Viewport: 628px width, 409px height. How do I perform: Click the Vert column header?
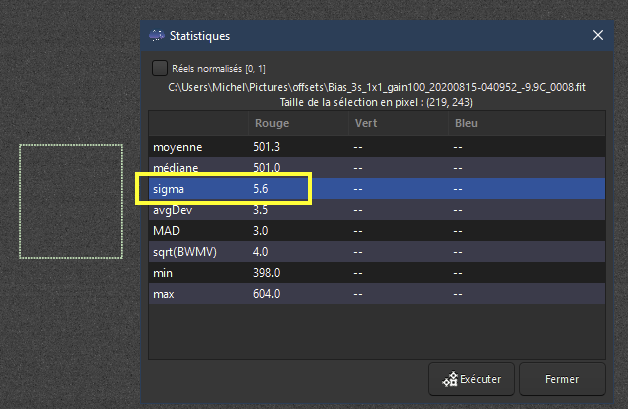pyautogui.click(x=366, y=124)
